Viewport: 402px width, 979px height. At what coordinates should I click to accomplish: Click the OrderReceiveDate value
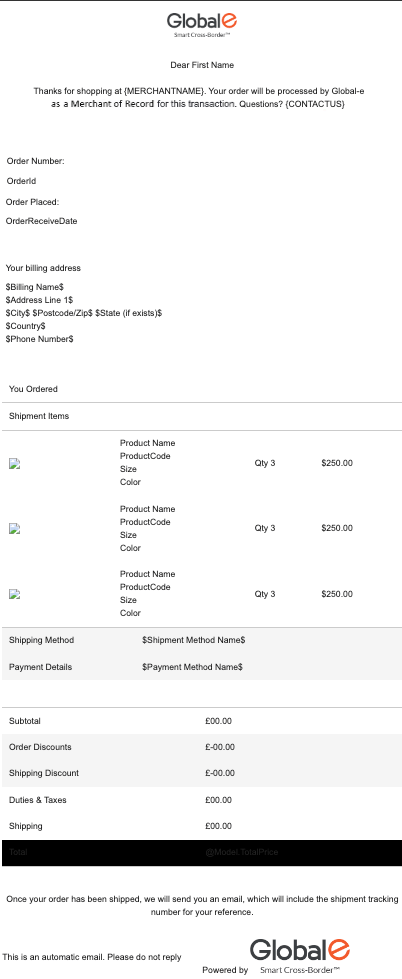pyautogui.click(x=41, y=221)
